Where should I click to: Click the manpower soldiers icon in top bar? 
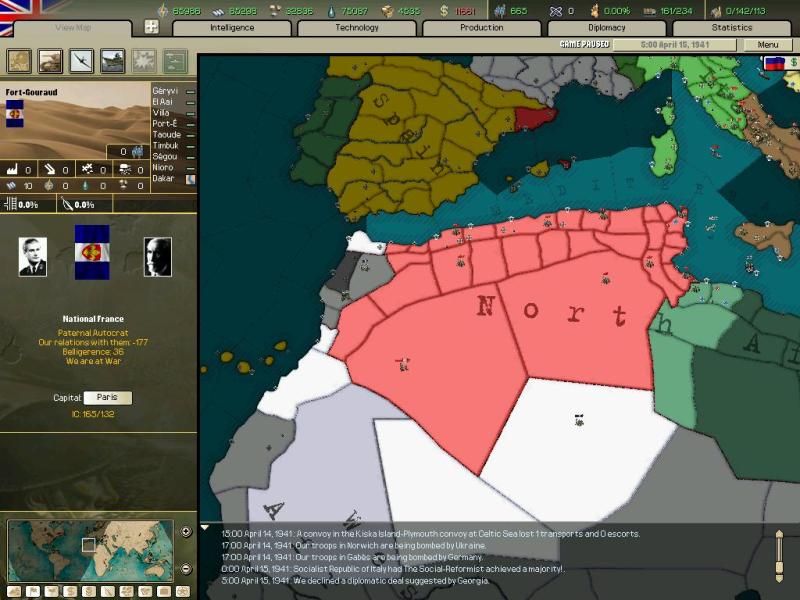499,11
